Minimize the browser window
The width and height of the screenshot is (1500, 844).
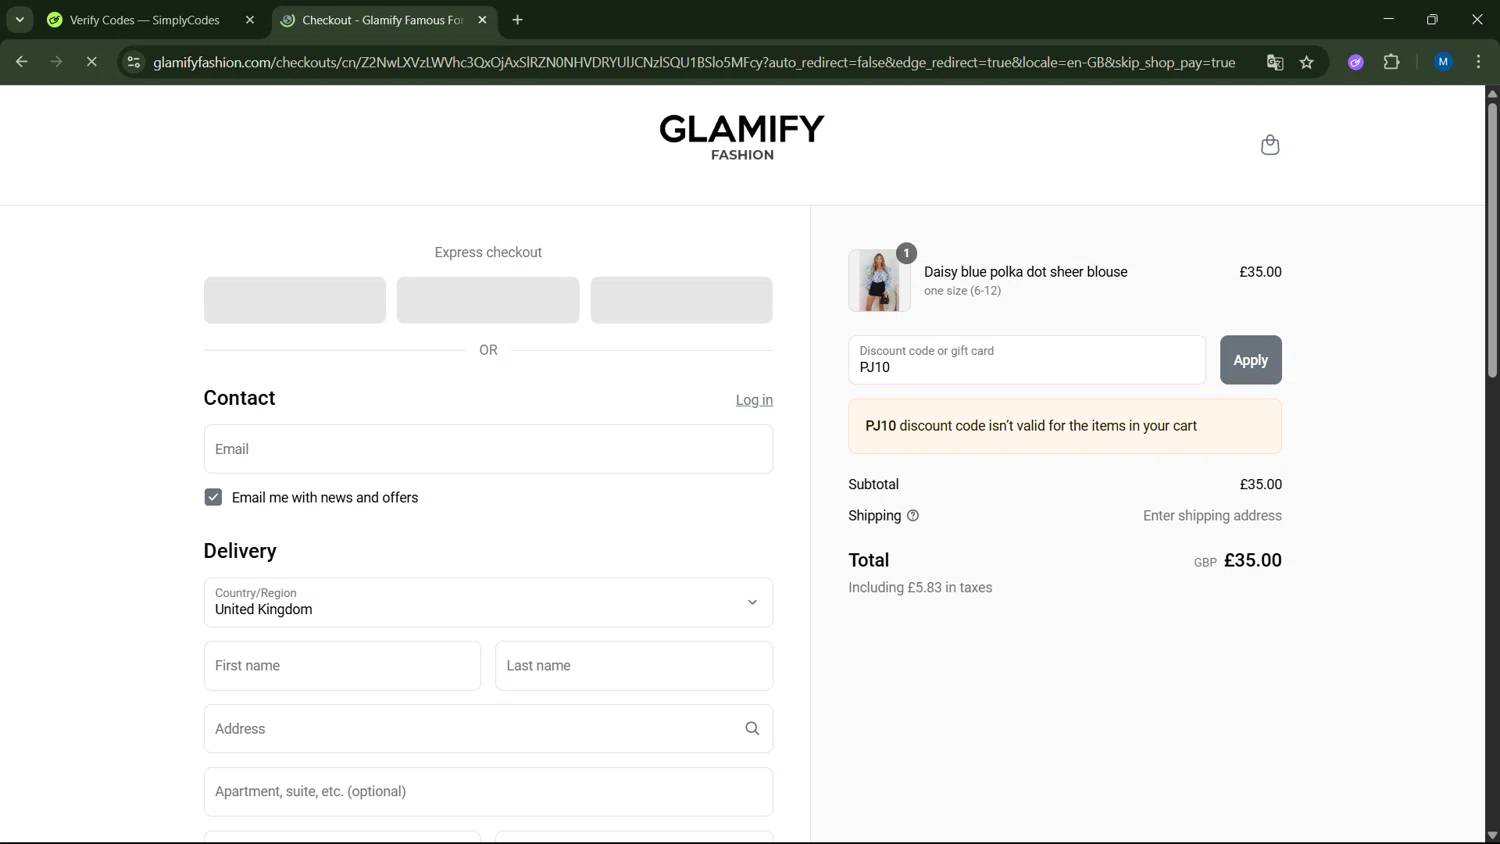click(x=1388, y=20)
